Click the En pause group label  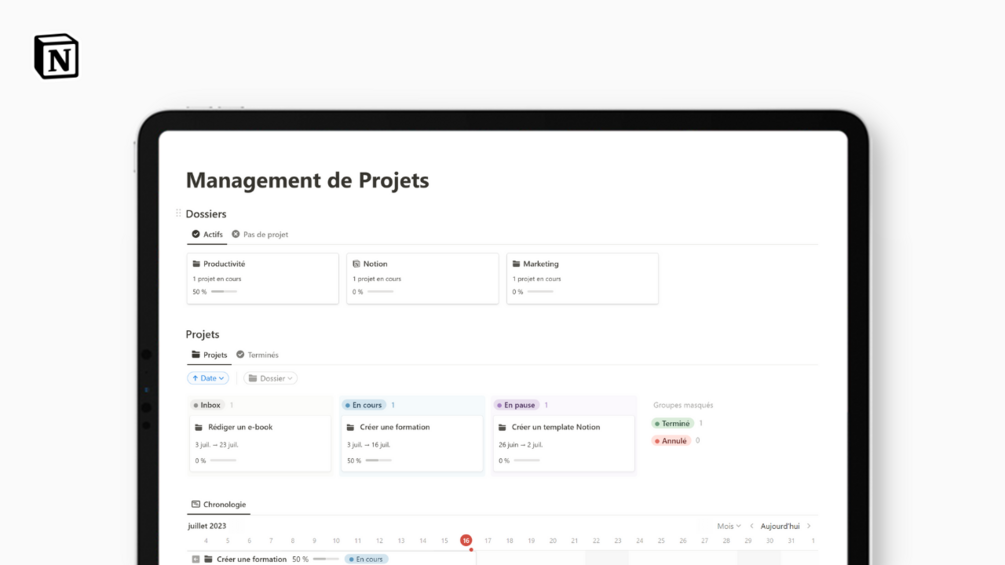click(516, 405)
